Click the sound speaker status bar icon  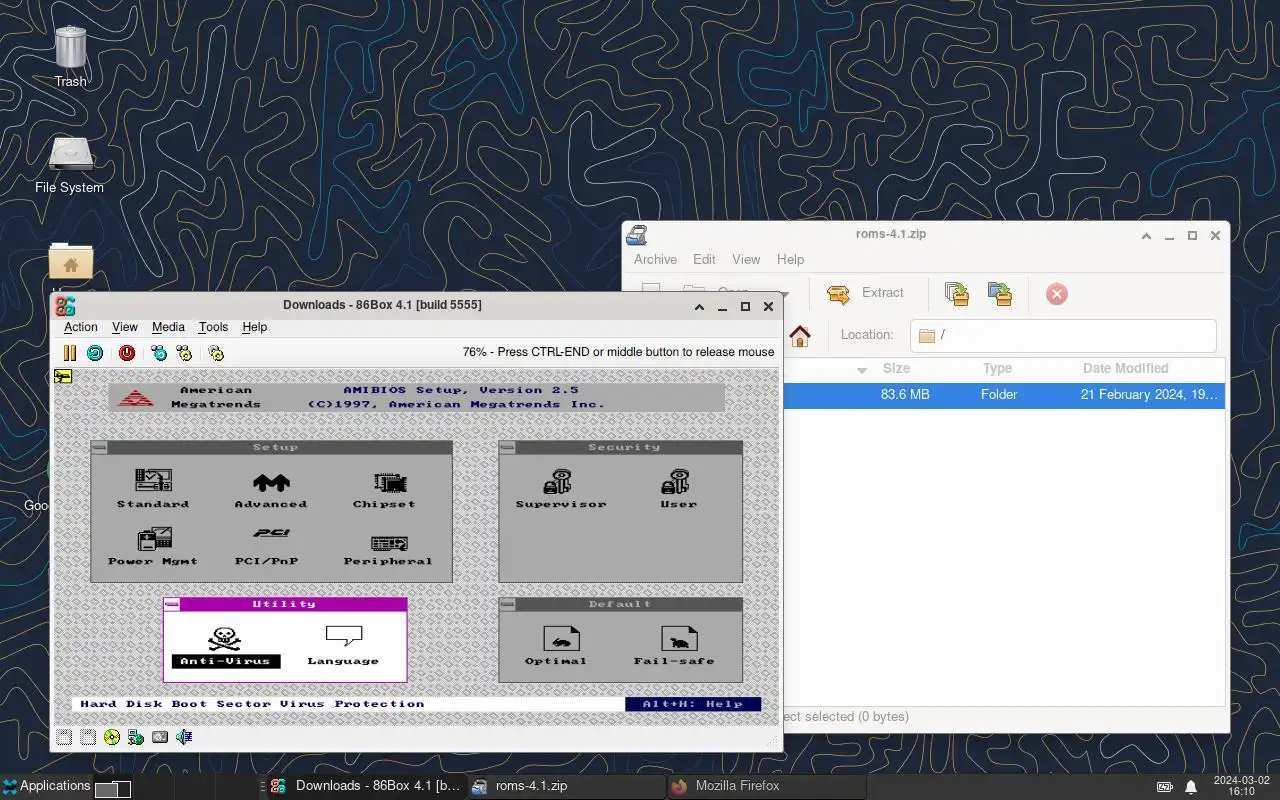point(184,737)
